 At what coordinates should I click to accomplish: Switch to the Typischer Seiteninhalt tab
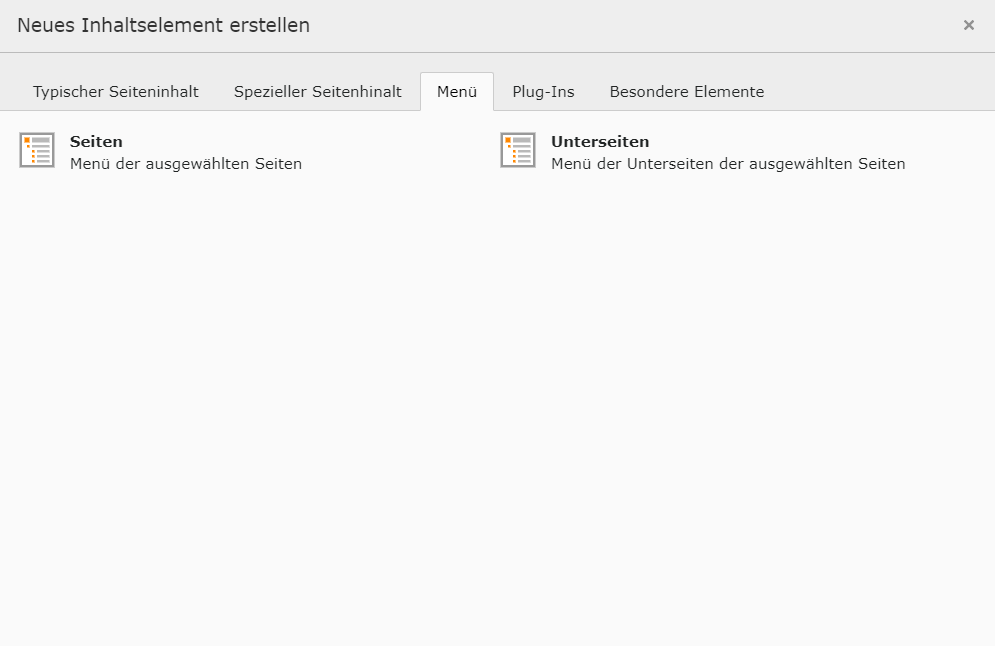point(116,92)
